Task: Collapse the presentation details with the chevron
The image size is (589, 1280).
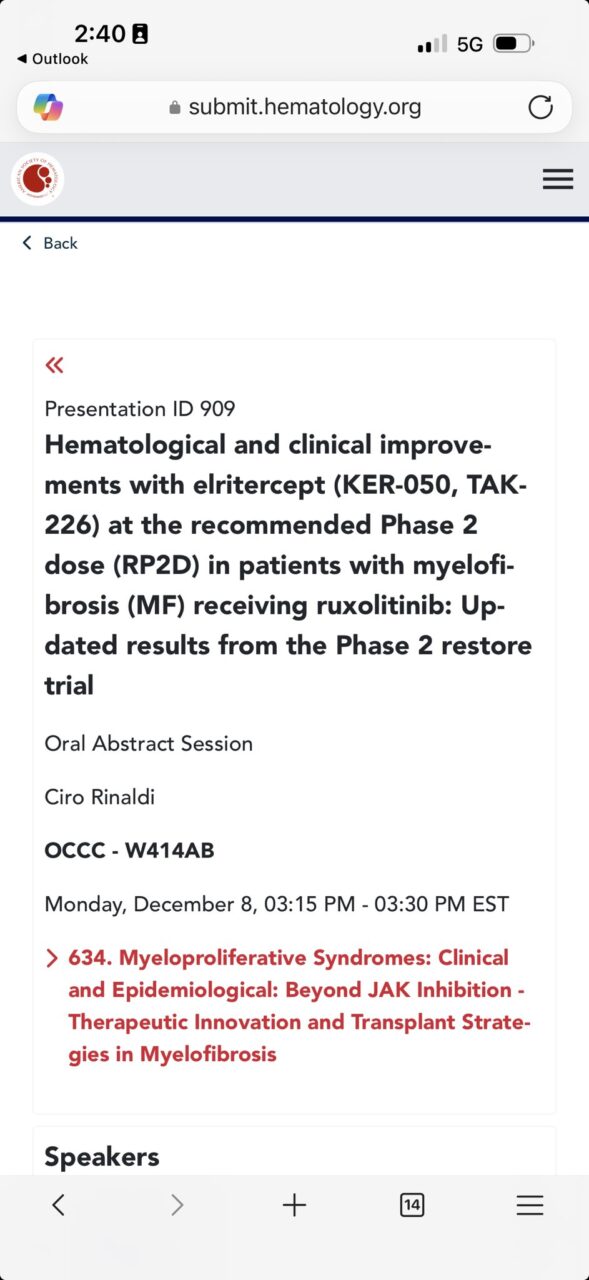Action: tap(54, 364)
